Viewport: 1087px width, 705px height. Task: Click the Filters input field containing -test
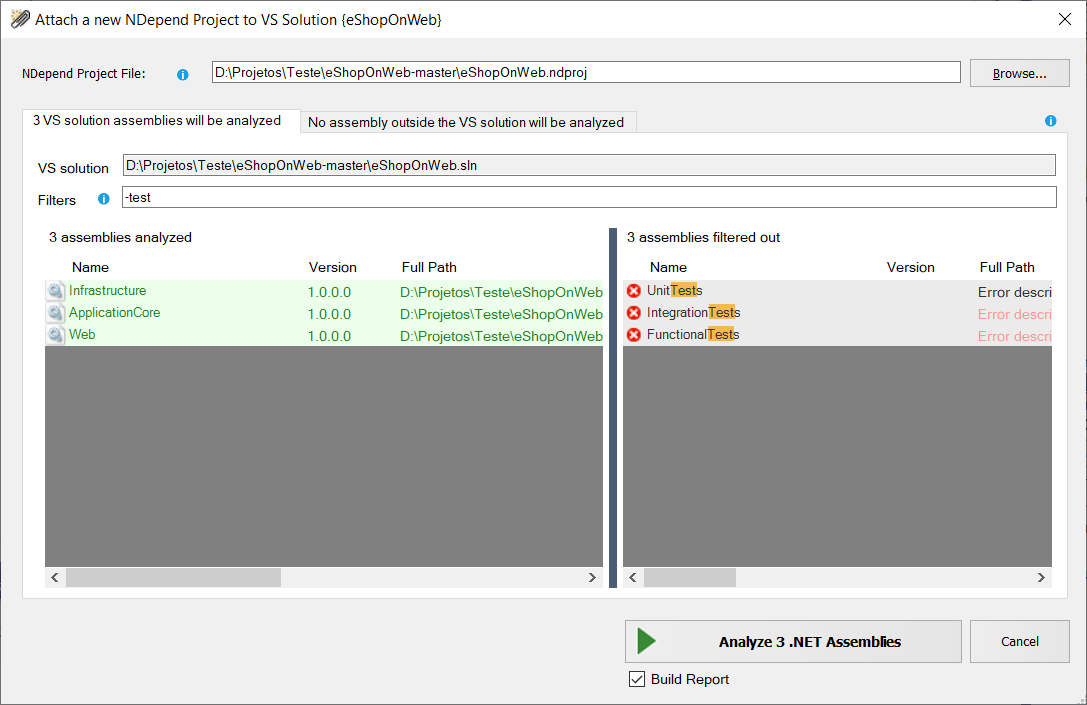pos(589,197)
